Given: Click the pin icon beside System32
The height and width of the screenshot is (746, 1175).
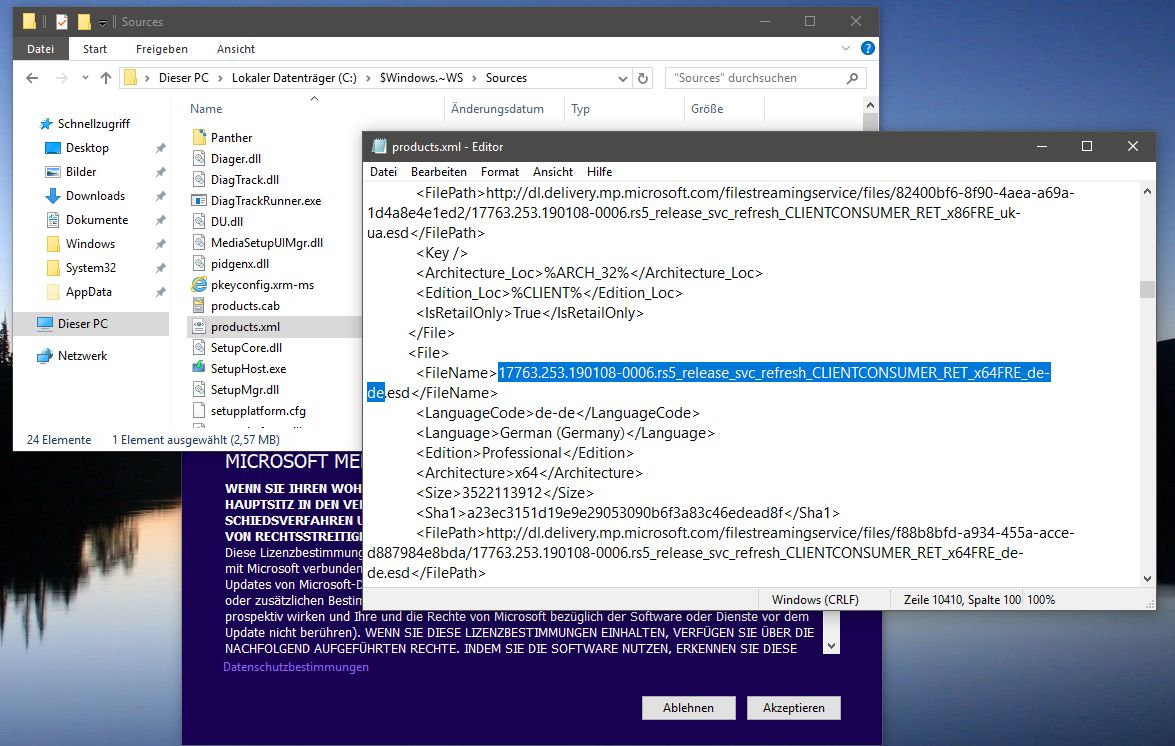Looking at the screenshot, I should [x=160, y=268].
